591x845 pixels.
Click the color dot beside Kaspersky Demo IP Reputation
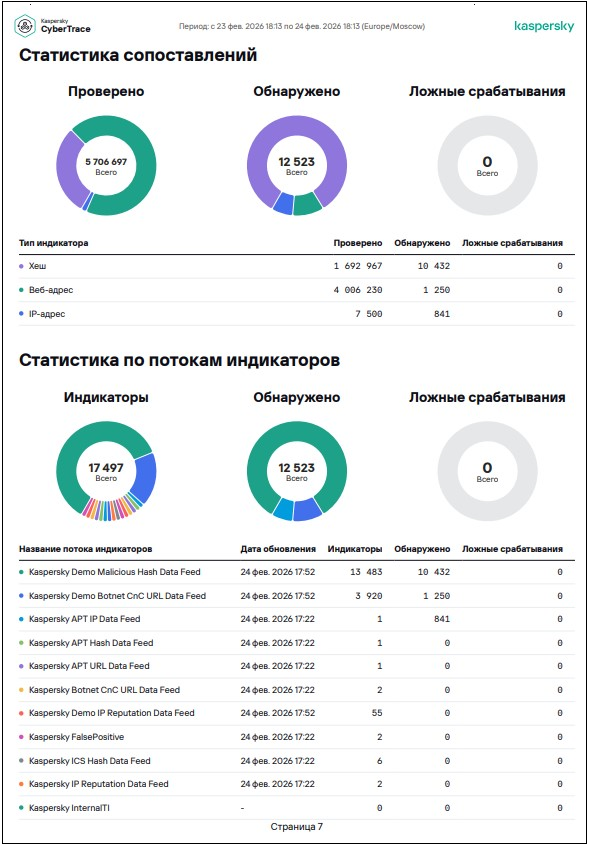[22, 713]
